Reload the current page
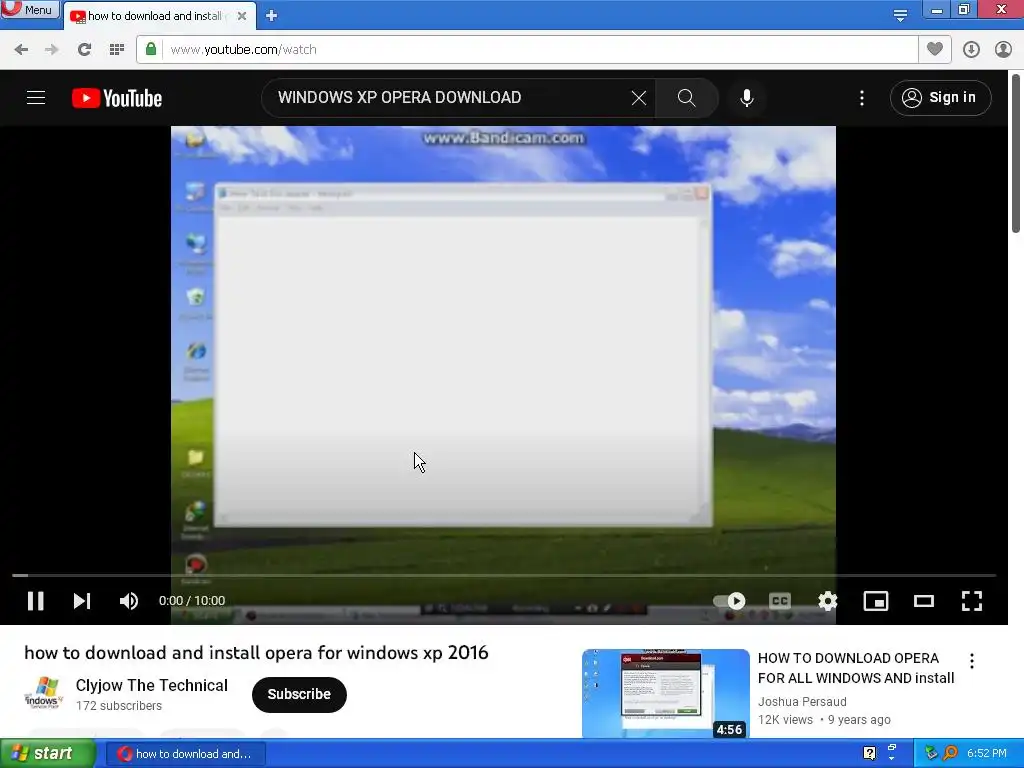 (84, 50)
